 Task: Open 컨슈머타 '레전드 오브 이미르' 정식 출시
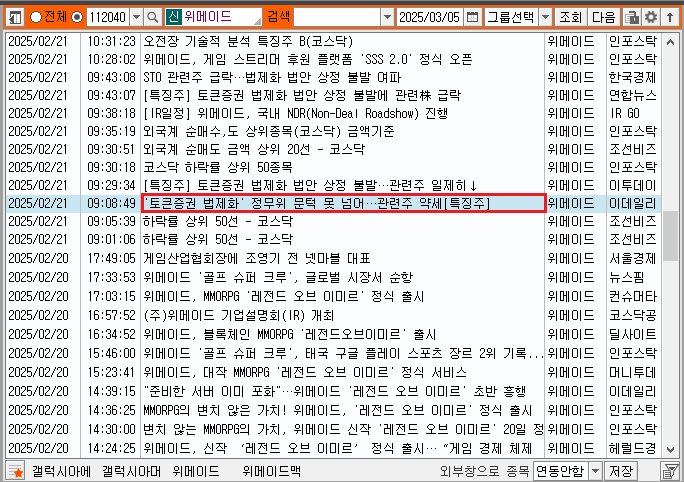click(284, 296)
